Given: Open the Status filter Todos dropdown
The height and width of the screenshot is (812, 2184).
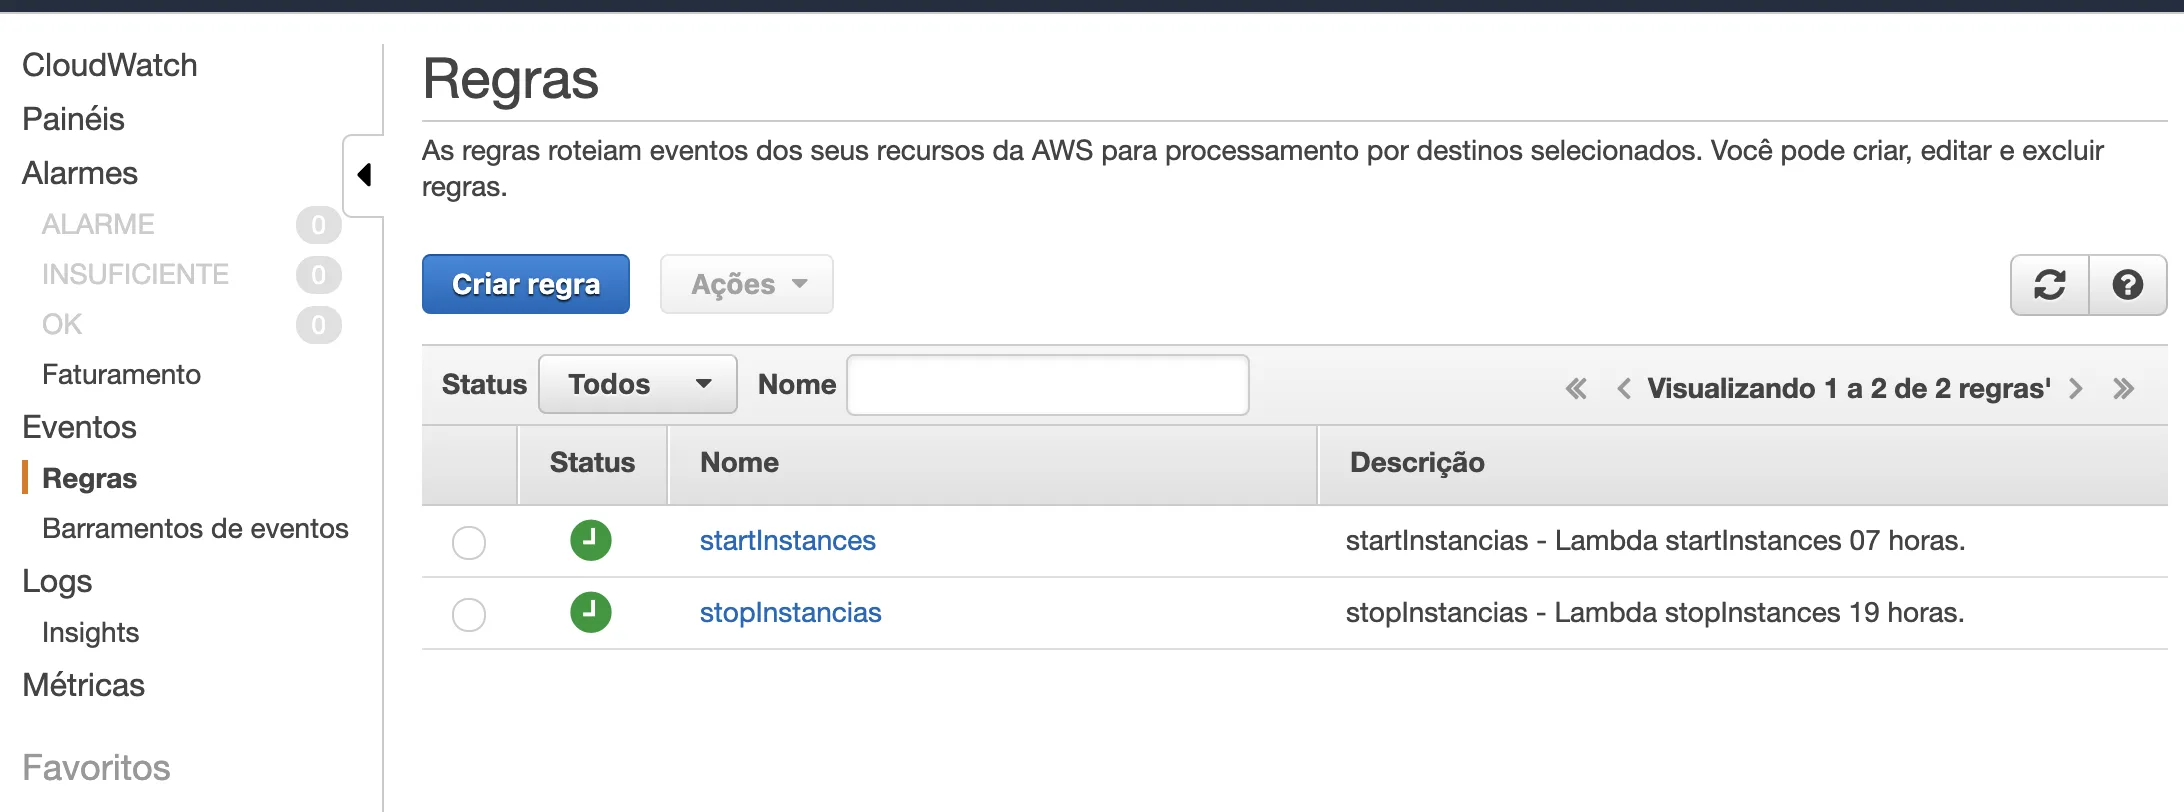Looking at the screenshot, I should pyautogui.click(x=638, y=384).
